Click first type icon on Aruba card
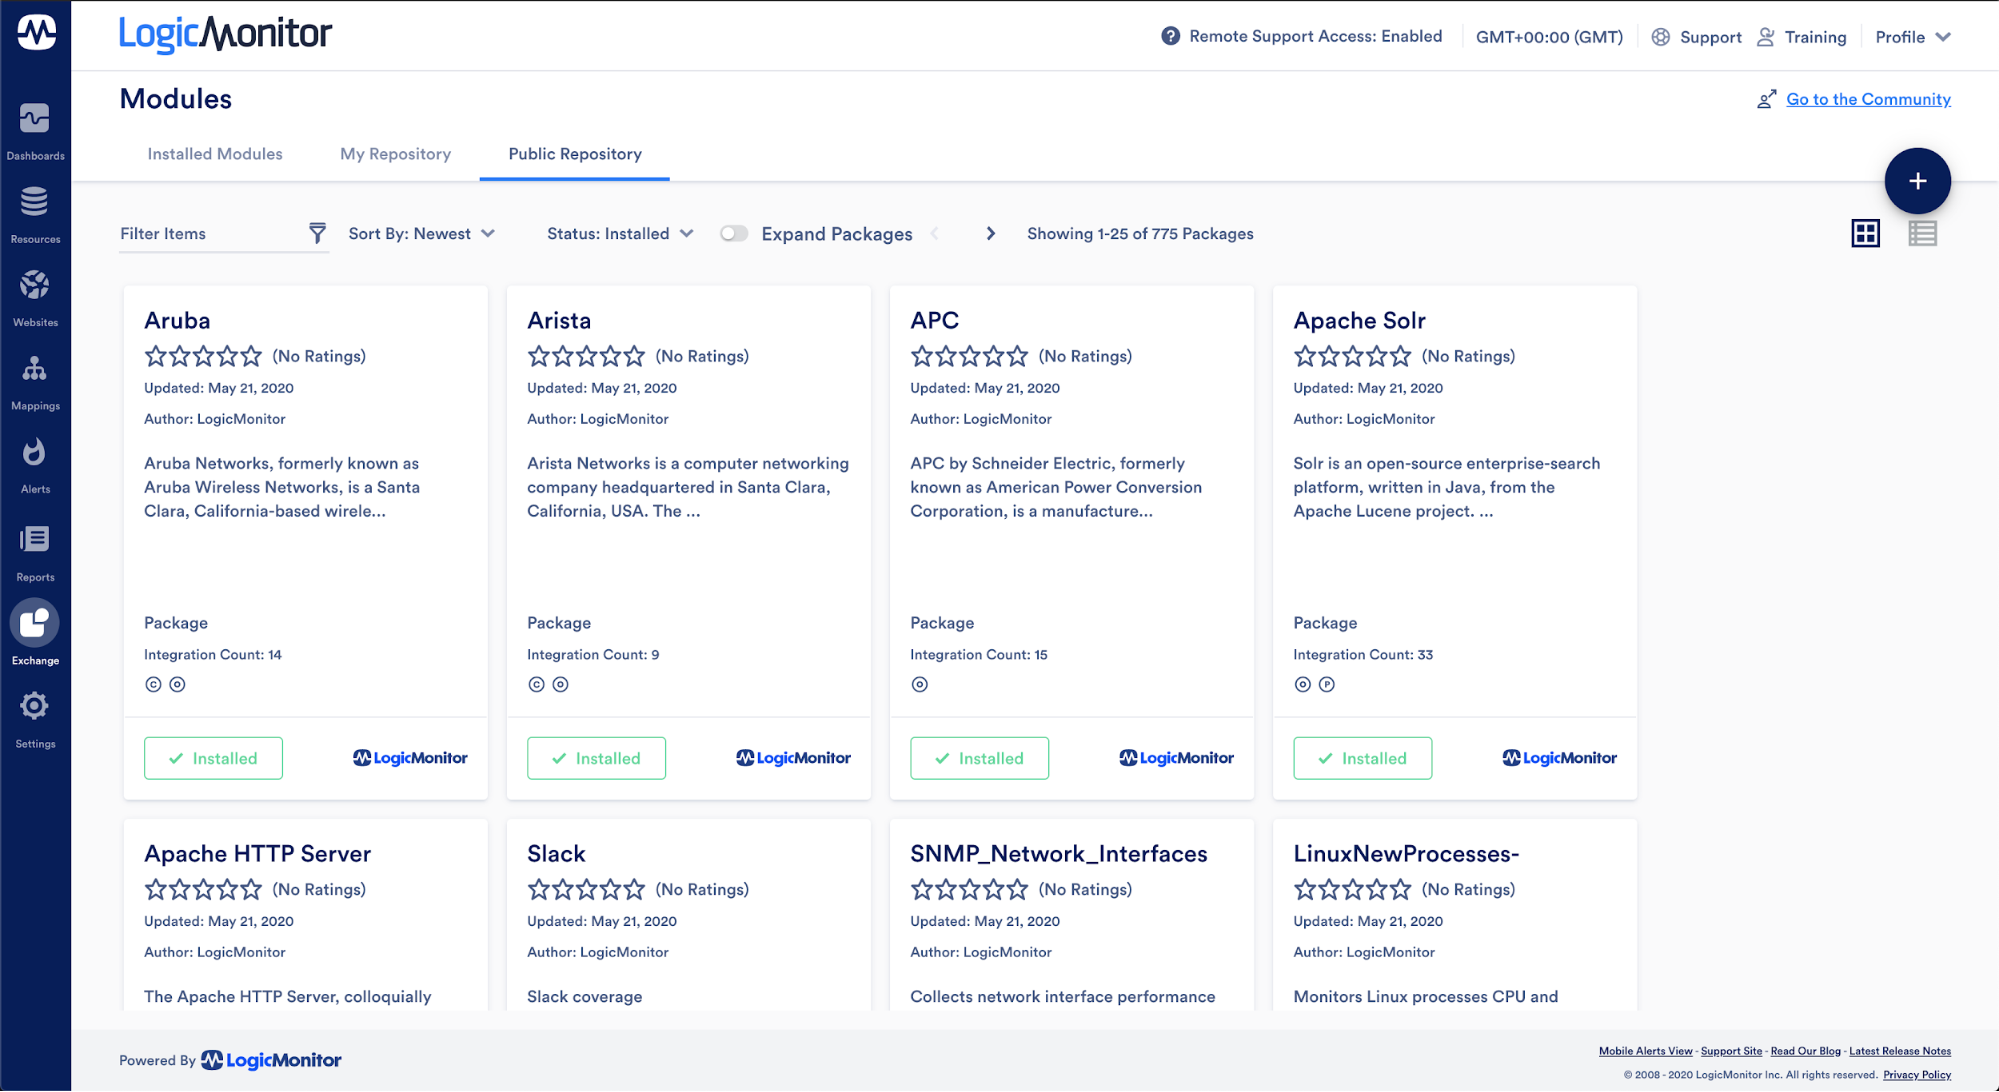 tap(153, 684)
